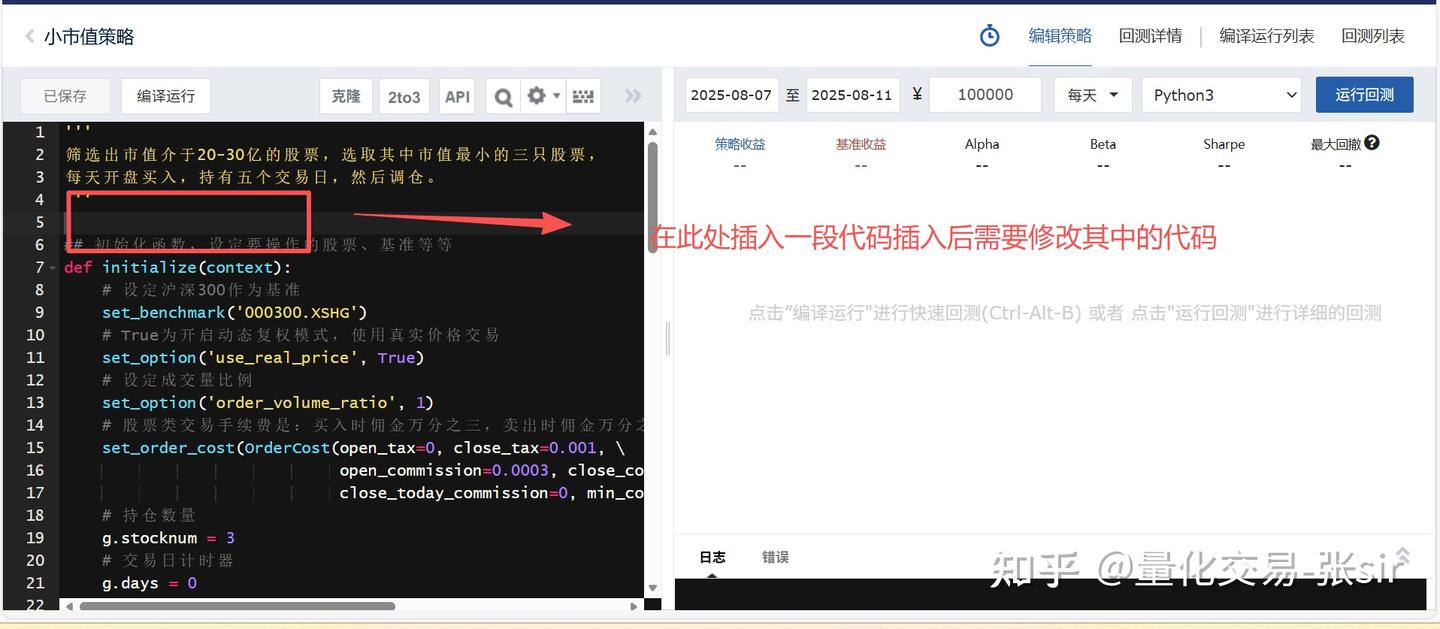Go back using arrow beside 小市值策略
The width and height of the screenshot is (1440, 629).
[29, 37]
